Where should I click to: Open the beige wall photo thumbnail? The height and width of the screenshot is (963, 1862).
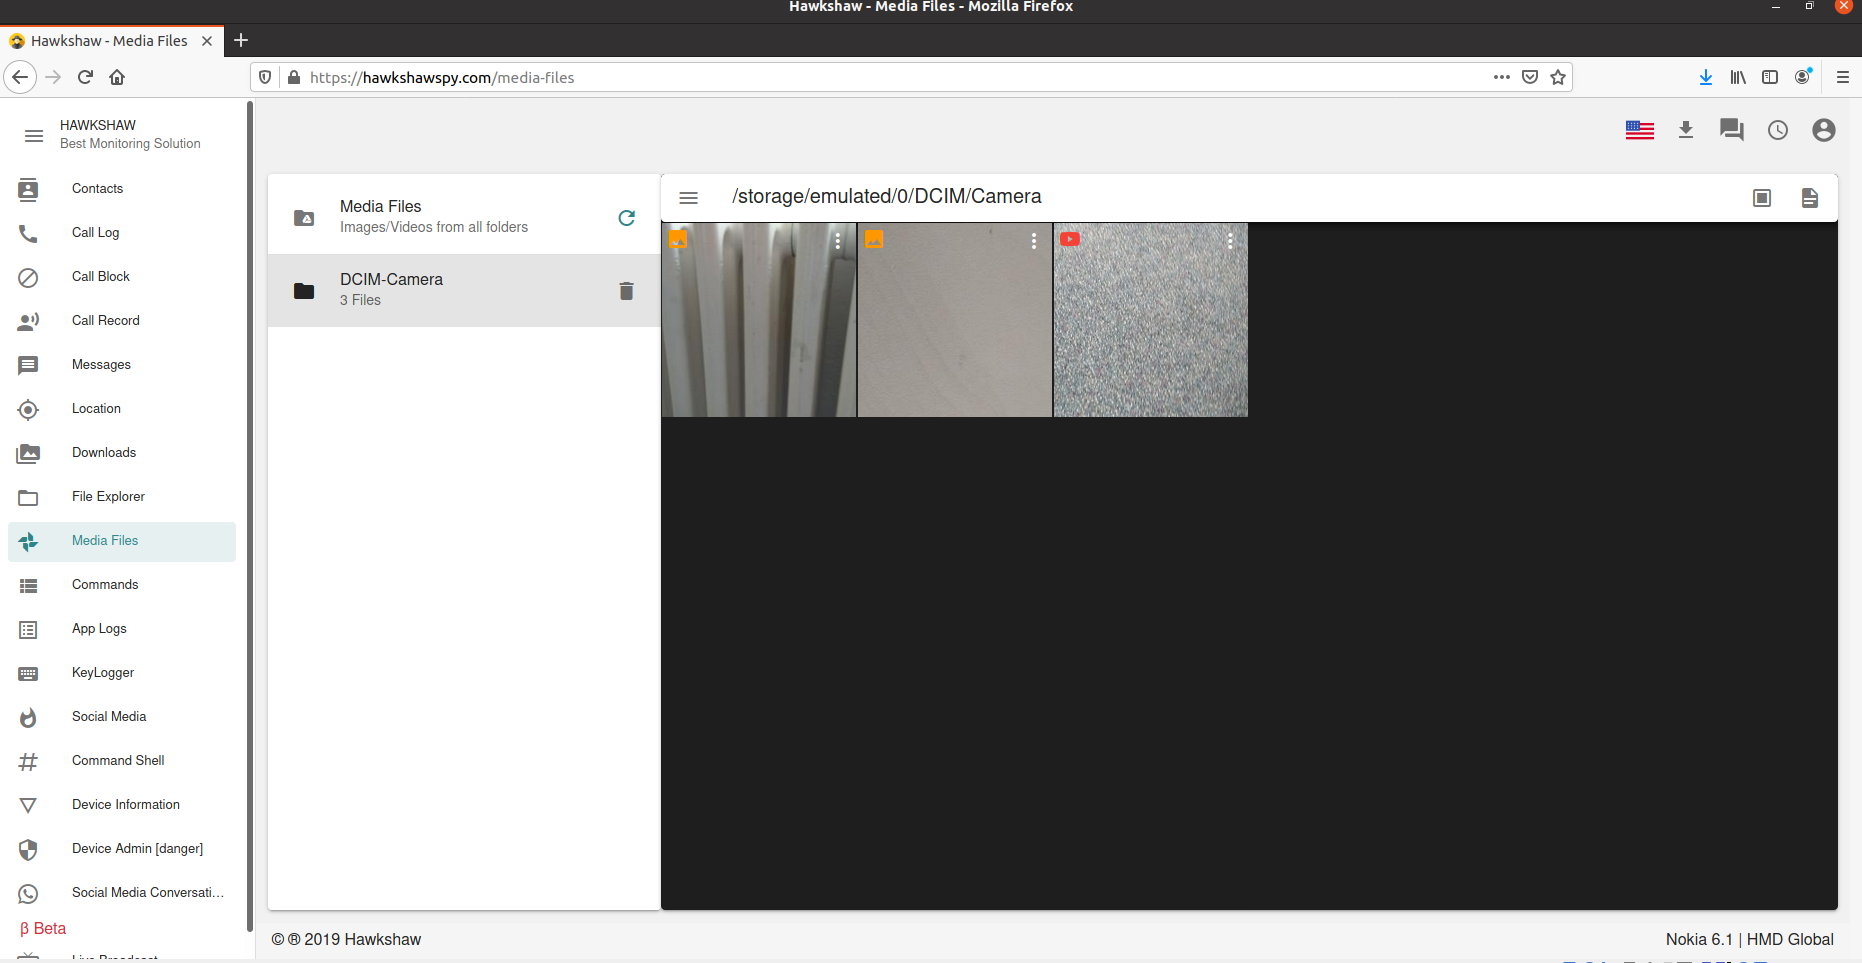[955, 320]
